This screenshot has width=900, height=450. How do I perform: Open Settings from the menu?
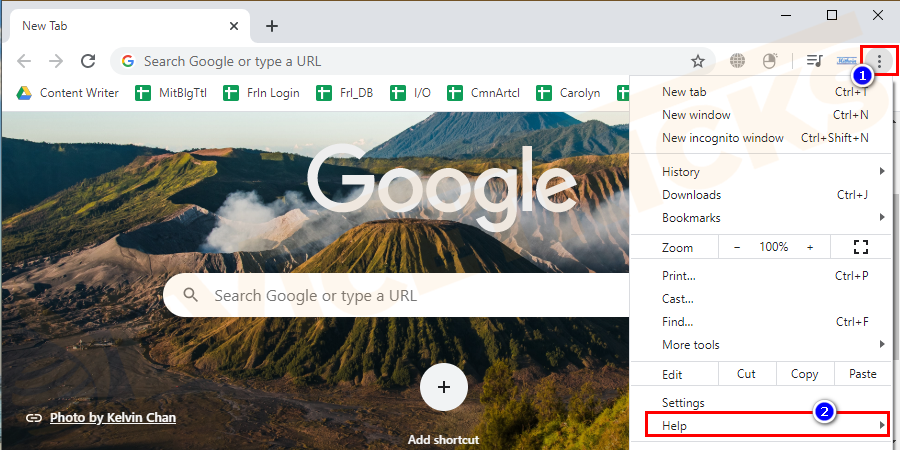pyautogui.click(x=761, y=402)
